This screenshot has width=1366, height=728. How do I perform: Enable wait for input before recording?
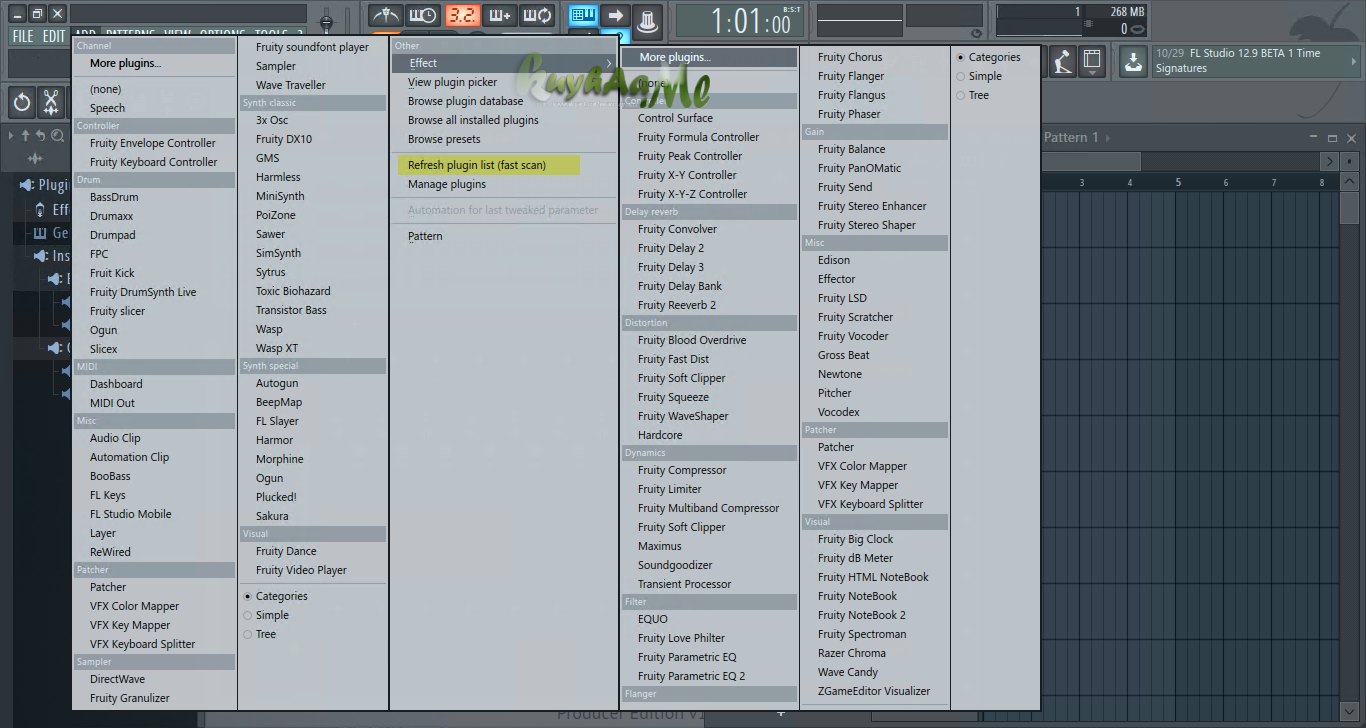tap(423, 15)
